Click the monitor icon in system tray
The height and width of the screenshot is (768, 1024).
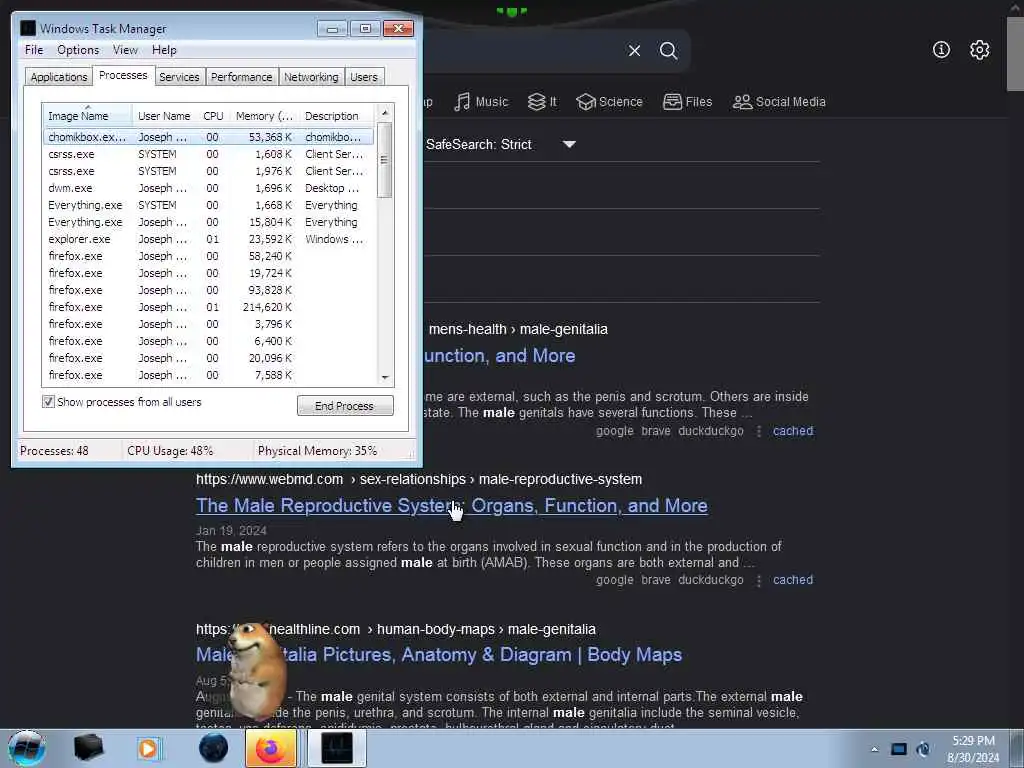(899, 749)
